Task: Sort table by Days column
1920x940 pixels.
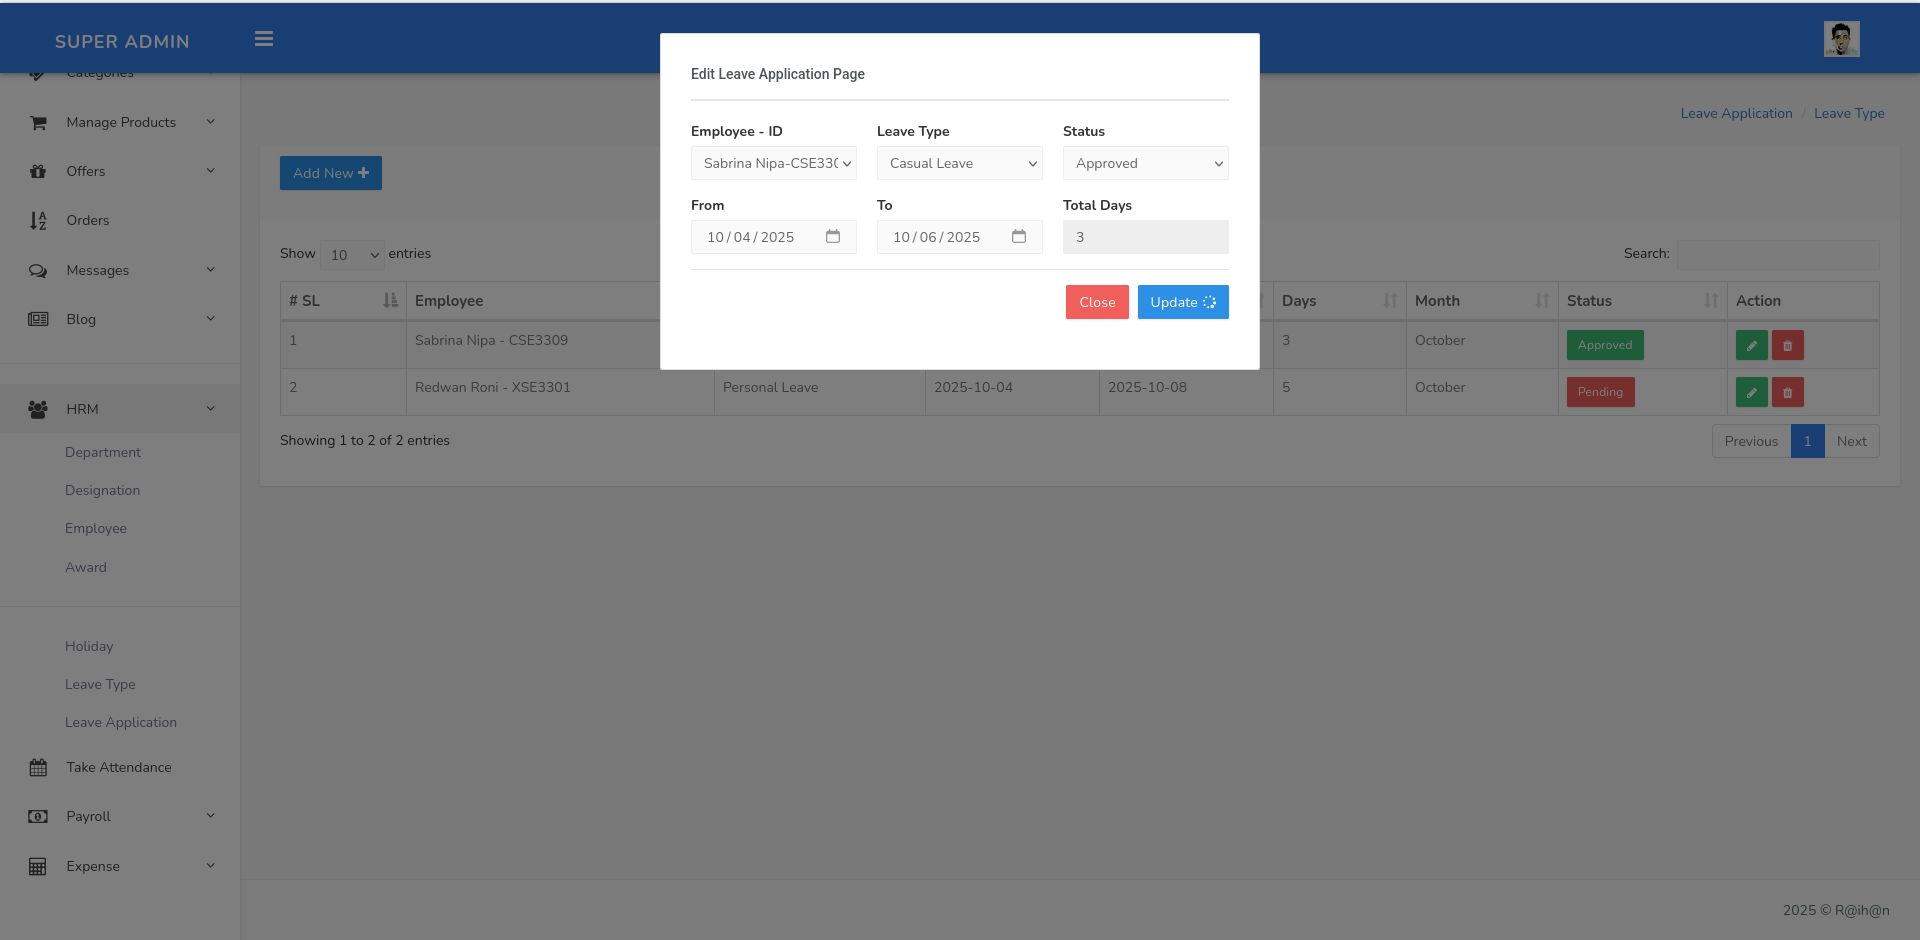Action: [1339, 301]
